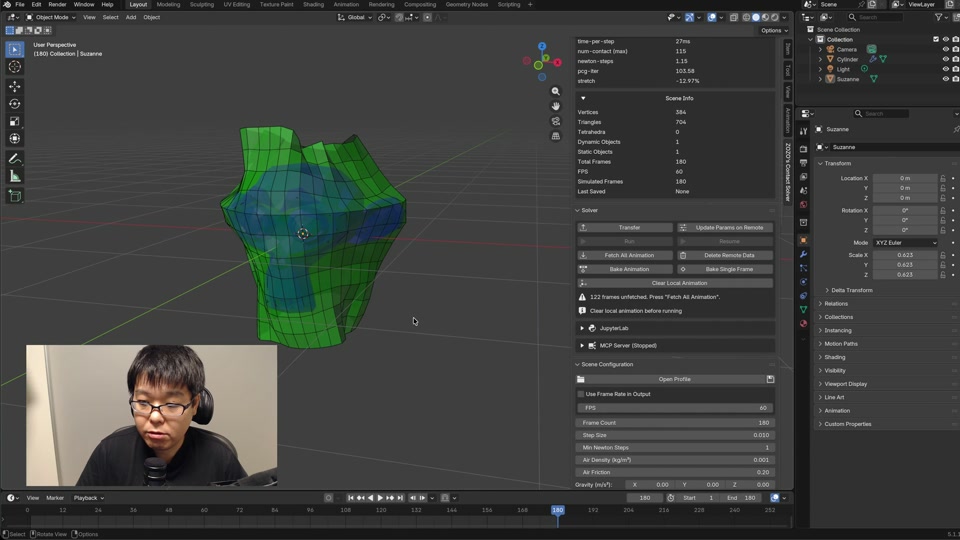Select the Move tool
960x540 pixels.
[15, 86]
